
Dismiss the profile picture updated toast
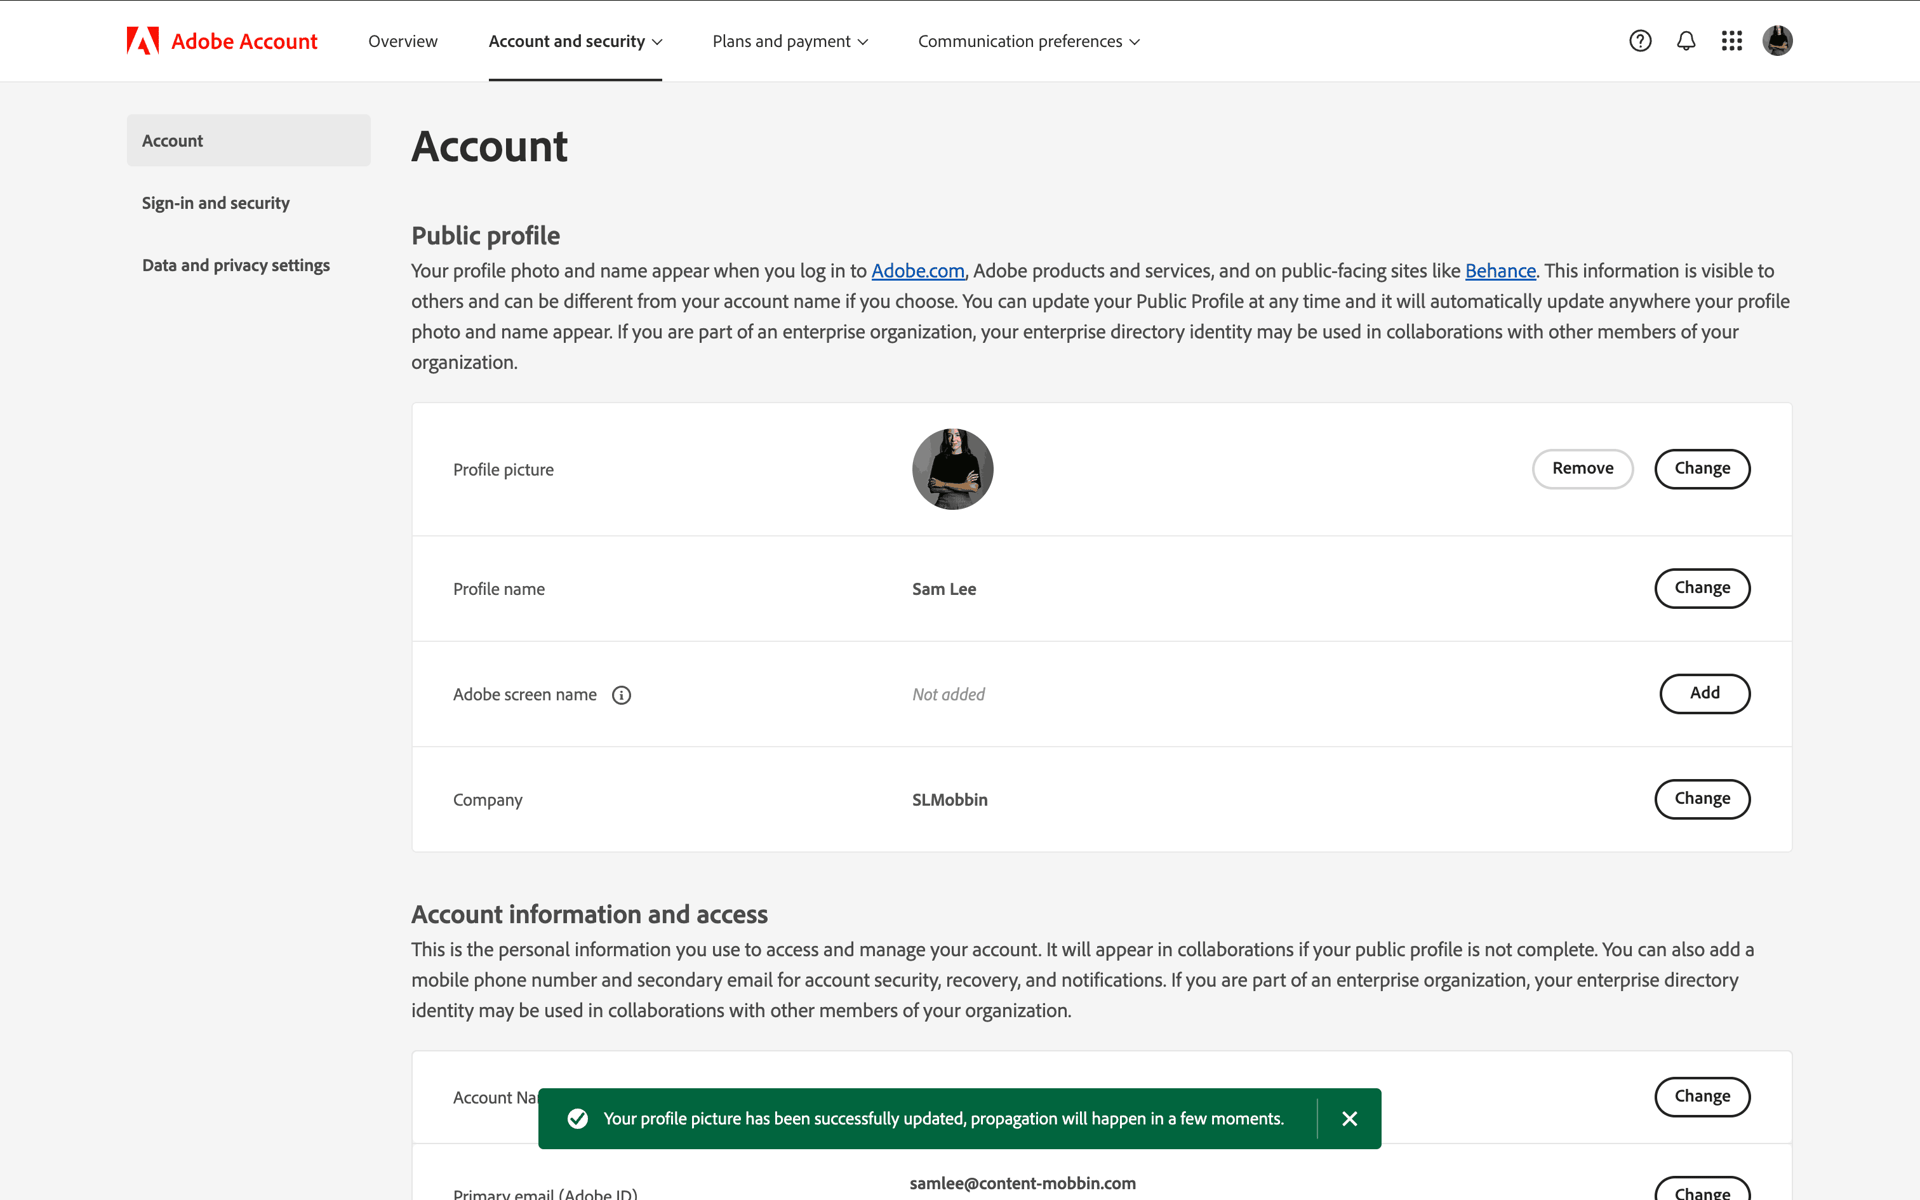pos(1349,1118)
